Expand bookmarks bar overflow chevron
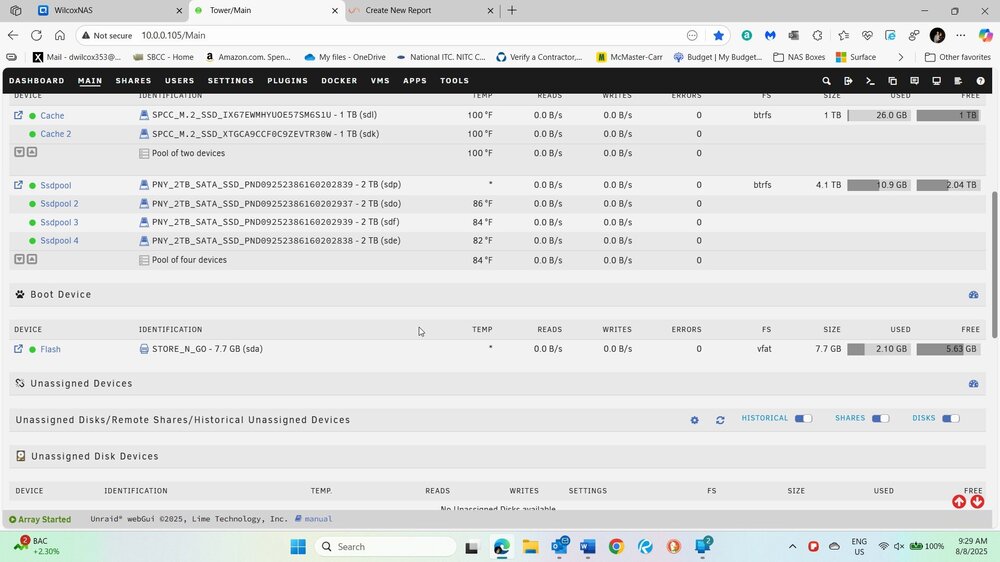Image resolution: width=1000 pixels, height=562 pixels. 901,57
